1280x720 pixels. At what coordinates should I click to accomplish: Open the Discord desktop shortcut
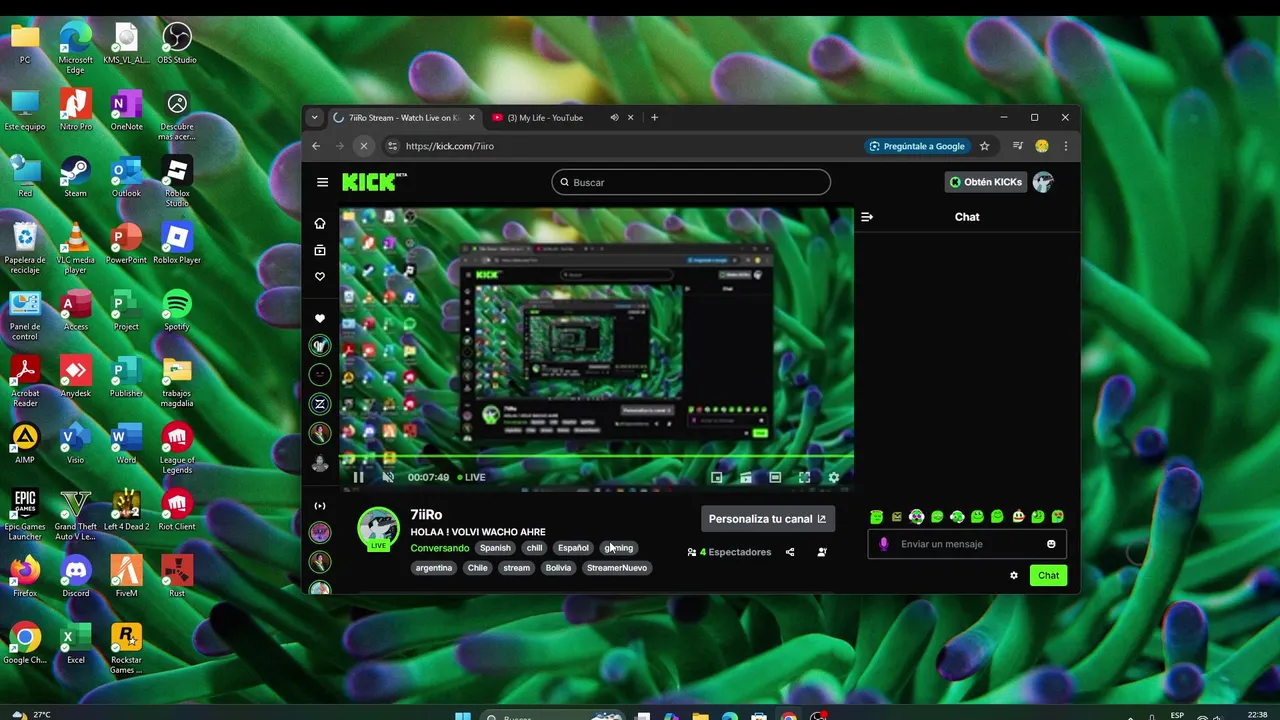75,576
